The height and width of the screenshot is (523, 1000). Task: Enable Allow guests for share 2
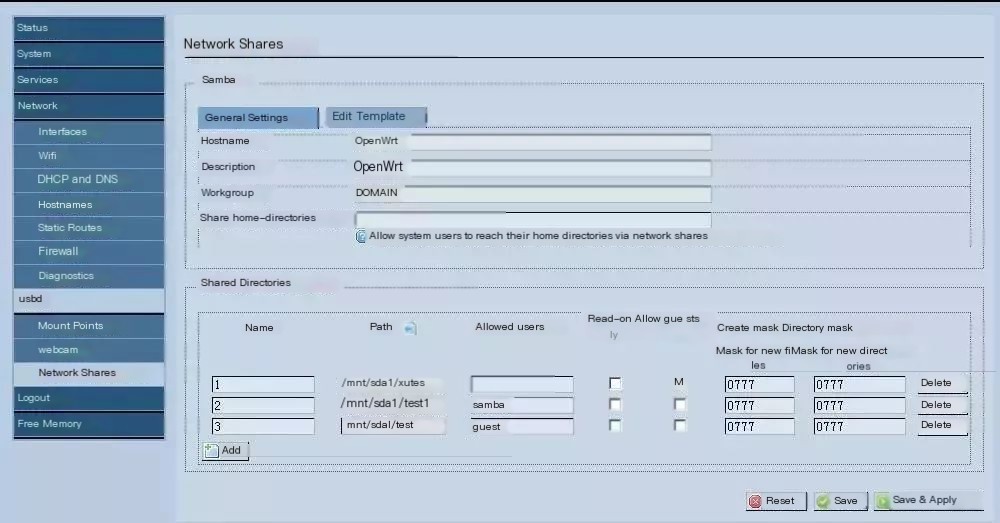[680, 404]
